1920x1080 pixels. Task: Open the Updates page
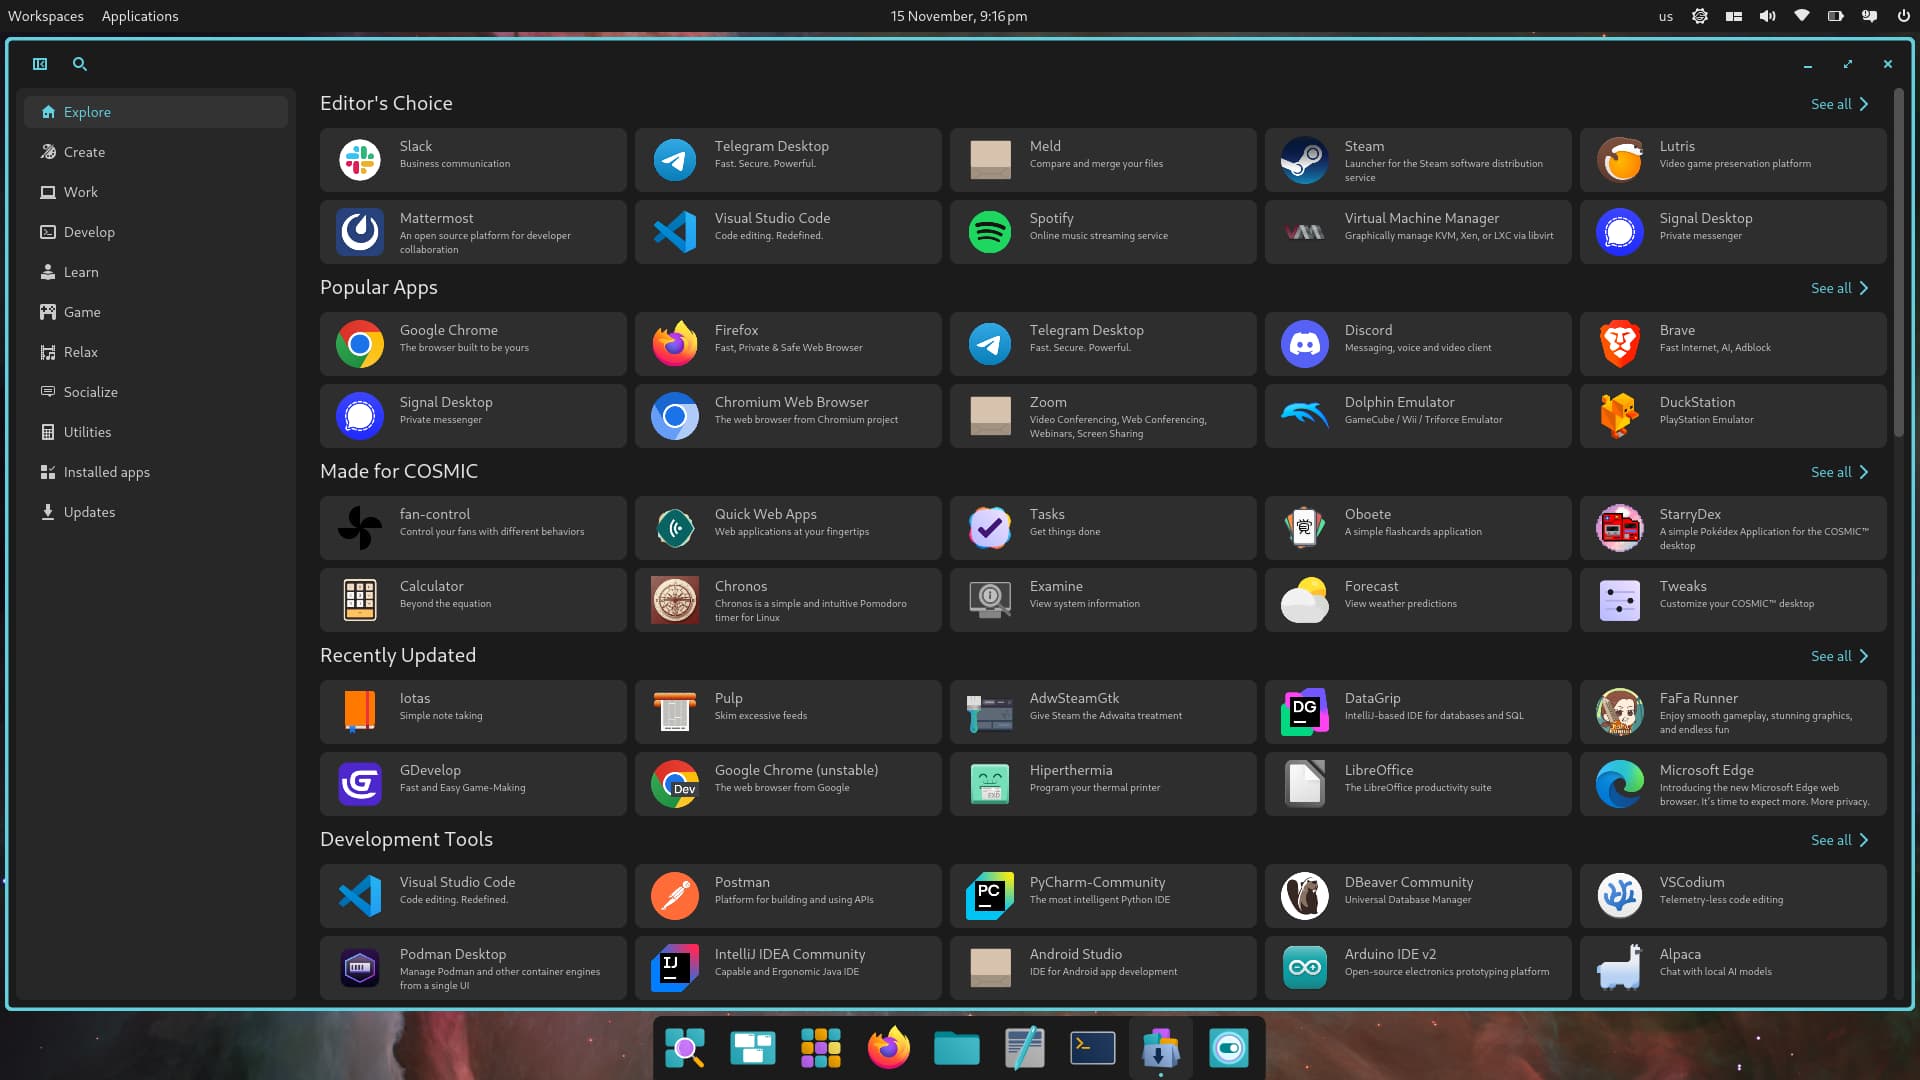[156, 512]
